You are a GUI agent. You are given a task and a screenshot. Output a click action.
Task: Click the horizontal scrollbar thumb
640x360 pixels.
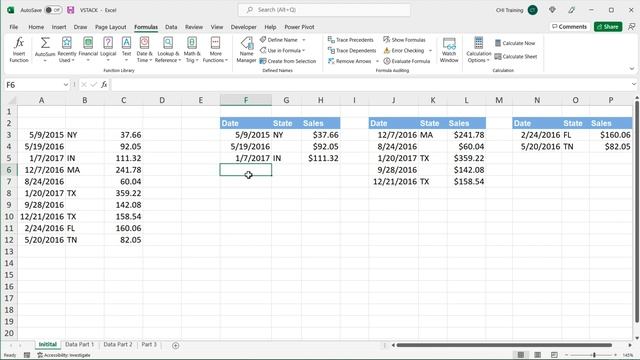point(504,345)
